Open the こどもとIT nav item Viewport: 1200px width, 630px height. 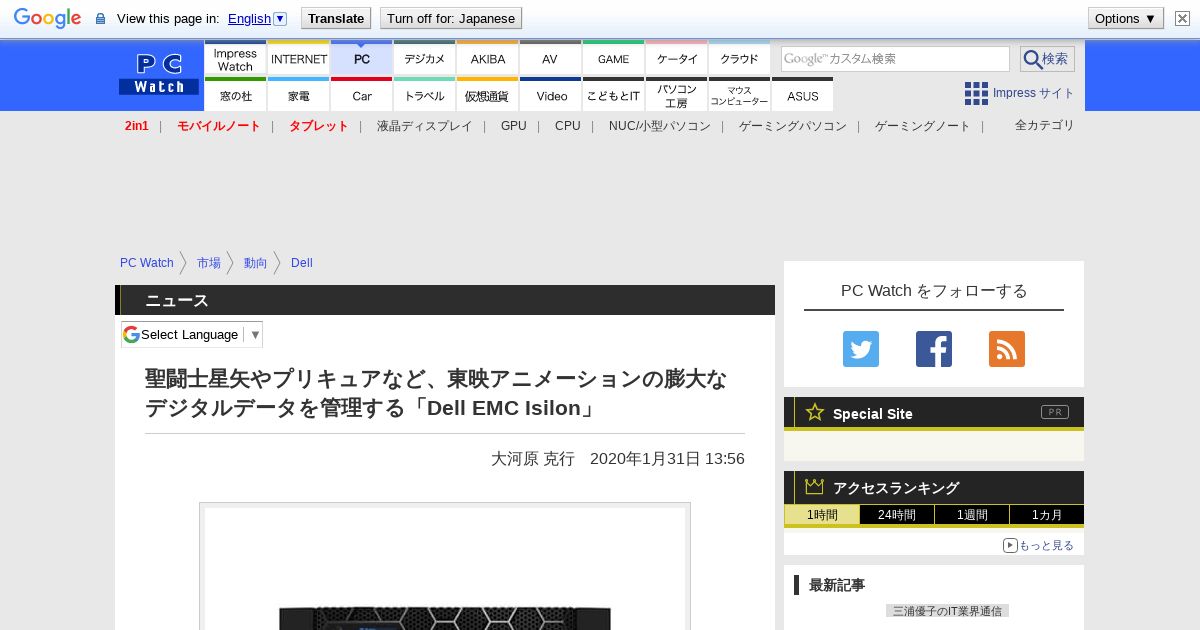(x=614, y=95)
